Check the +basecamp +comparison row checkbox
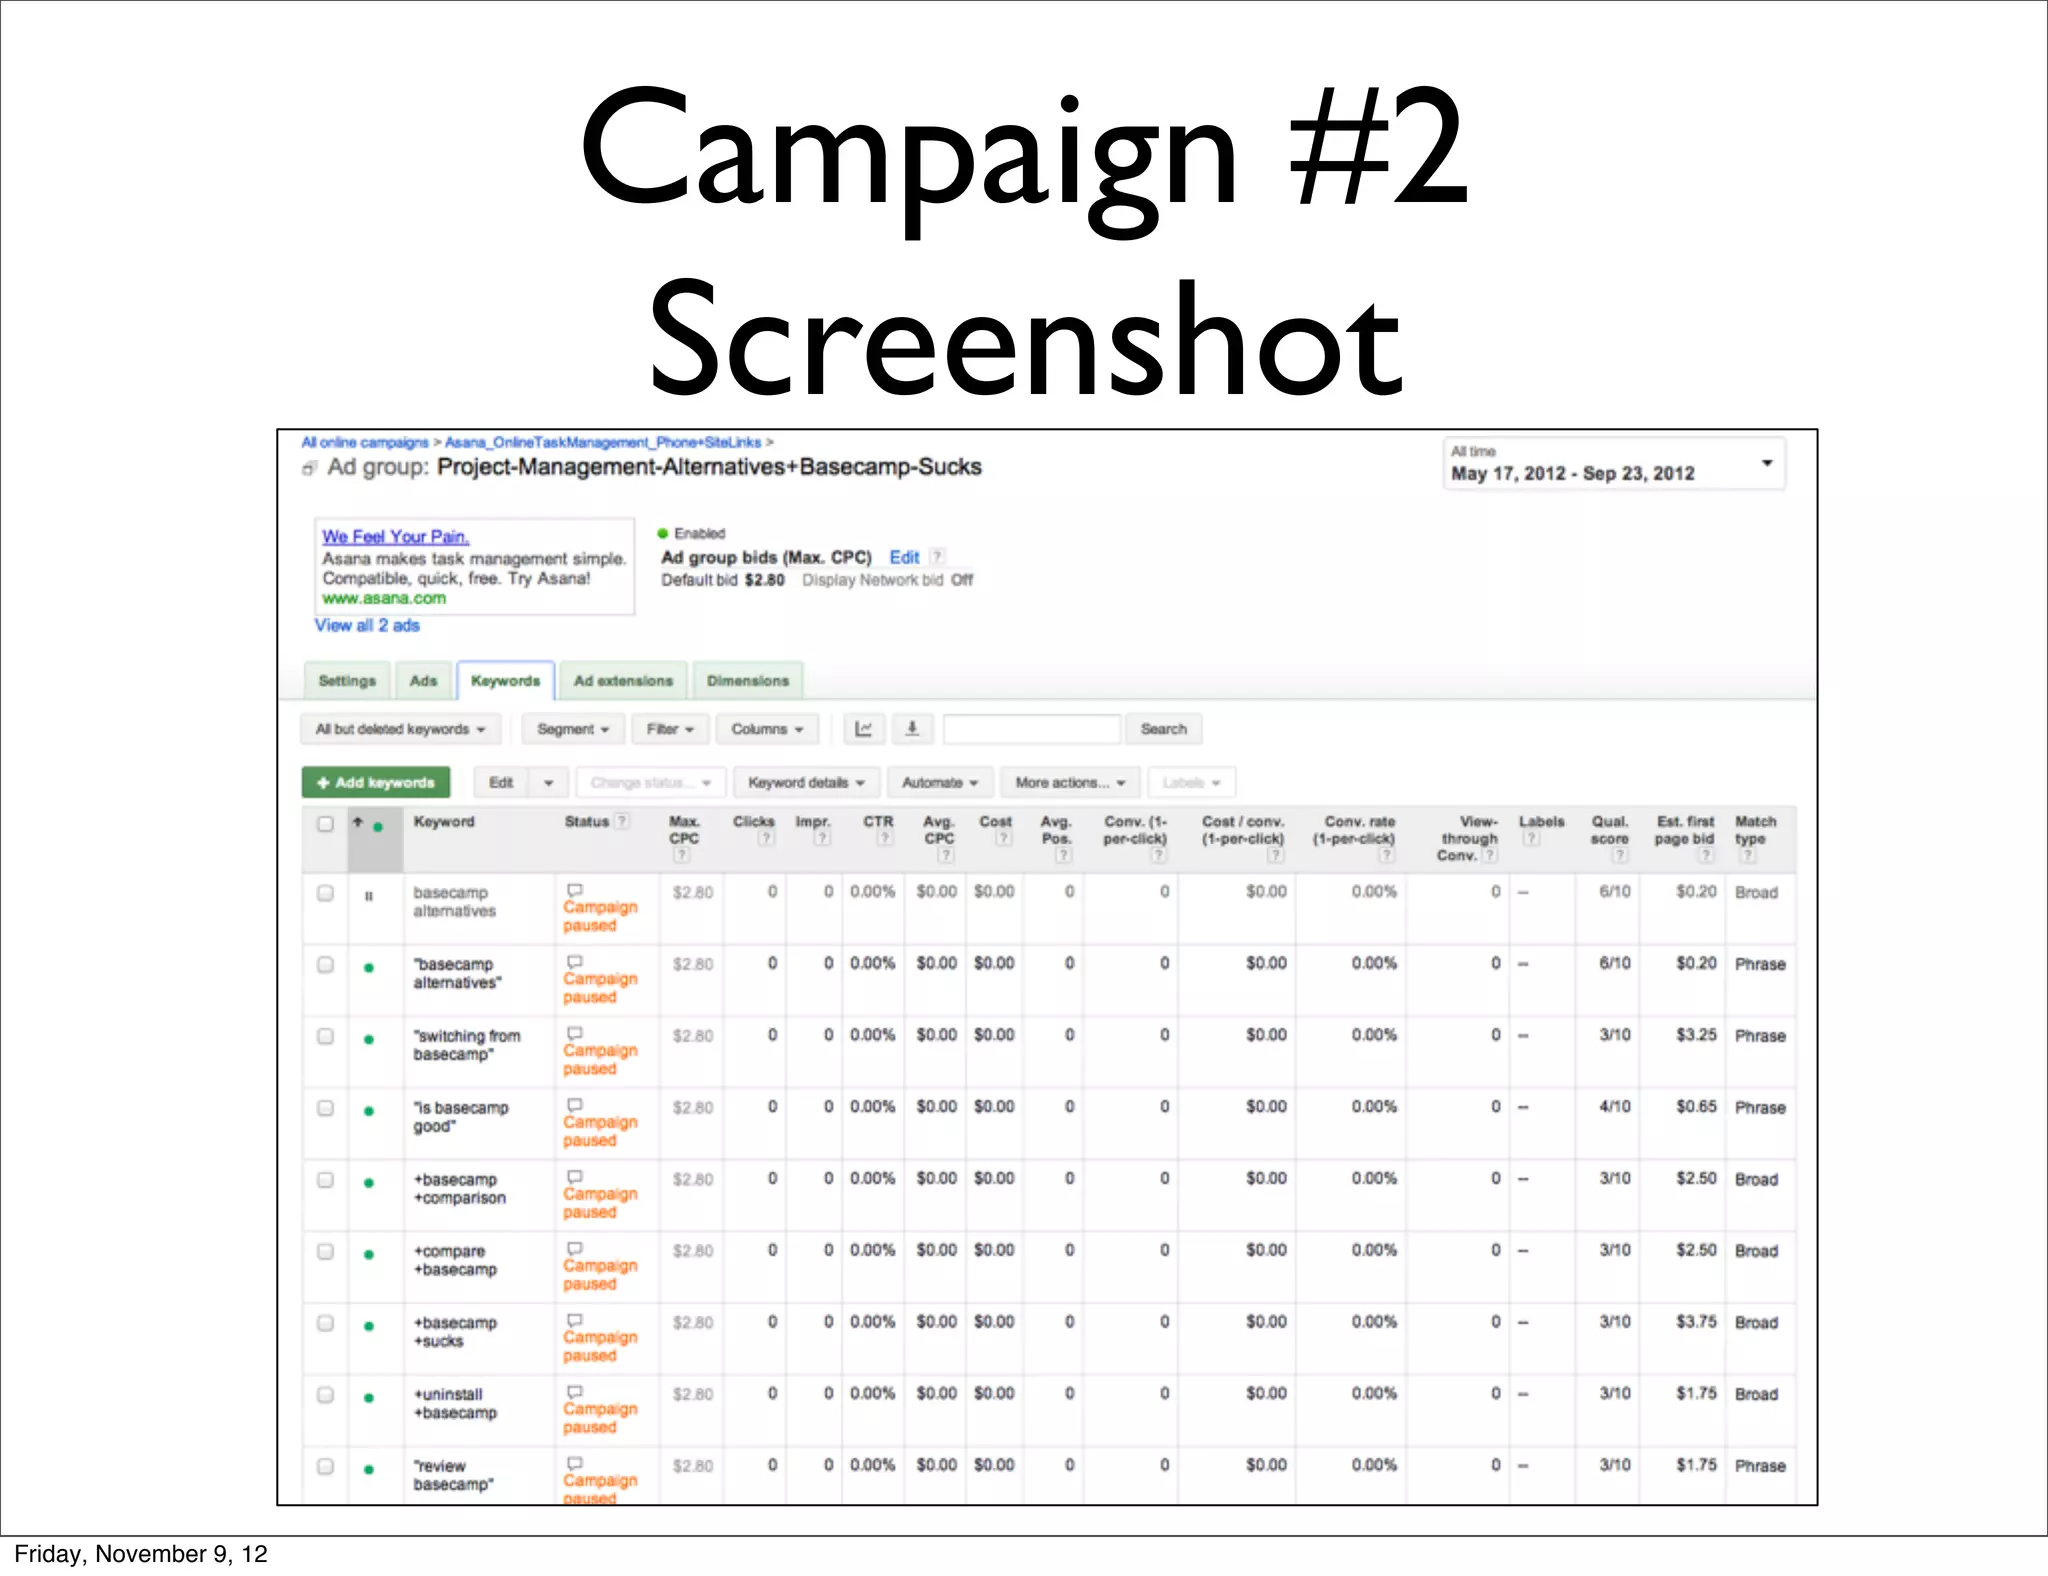The width and height of the screenshot is (2048, 1576). tap(325, 1180)
